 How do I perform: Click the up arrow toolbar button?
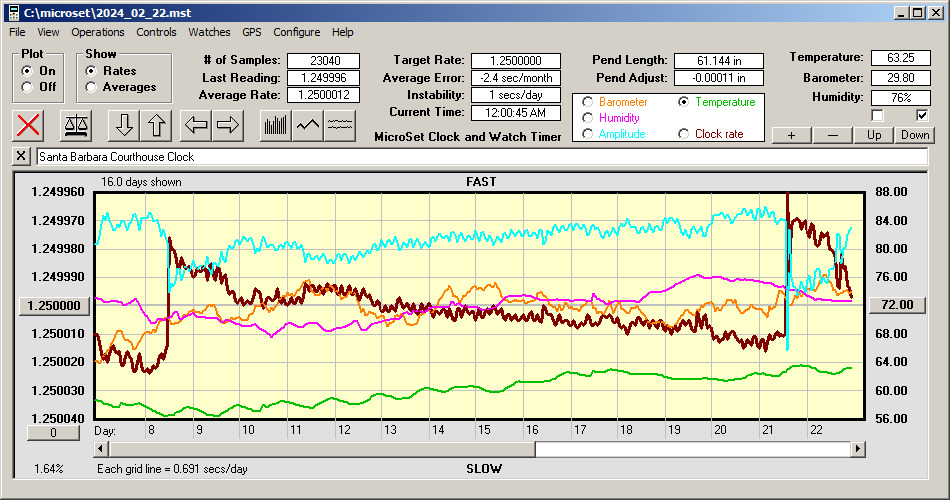point(156,125)
